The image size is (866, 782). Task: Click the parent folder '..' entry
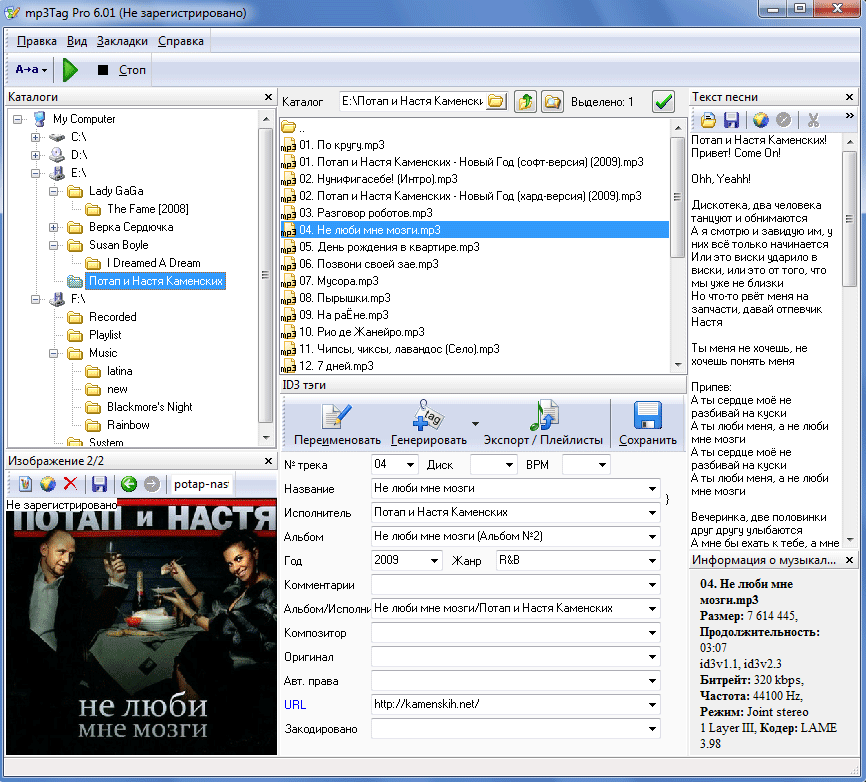[294, 128]
